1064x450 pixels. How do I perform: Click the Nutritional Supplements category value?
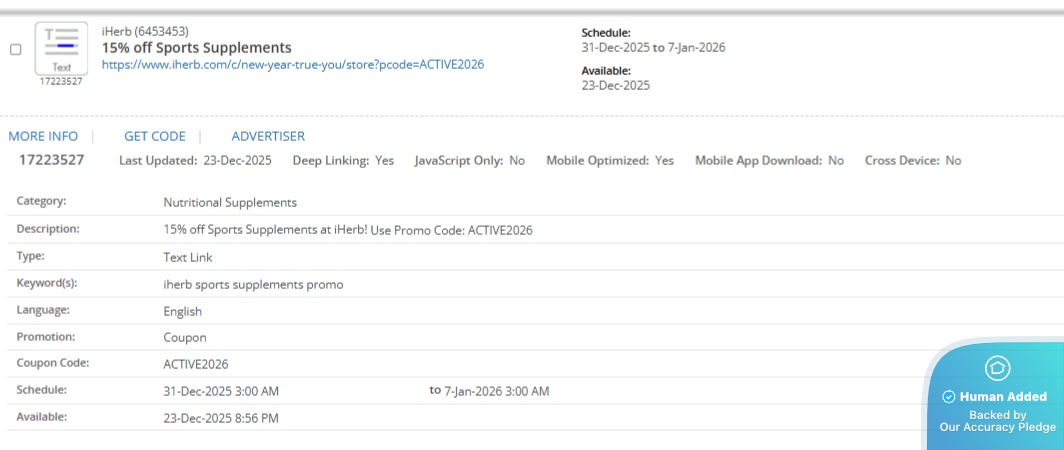230,202
